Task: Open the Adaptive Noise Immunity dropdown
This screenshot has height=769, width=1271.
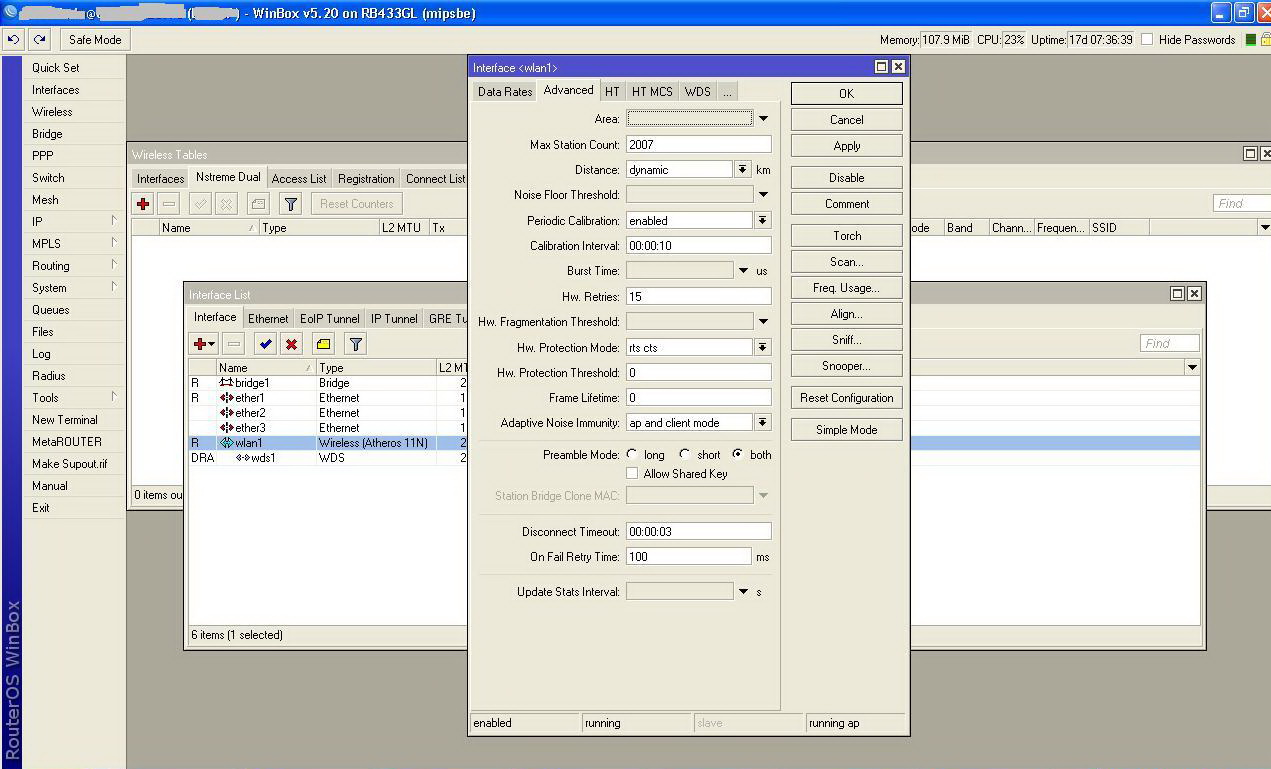Action: point(762,423)
